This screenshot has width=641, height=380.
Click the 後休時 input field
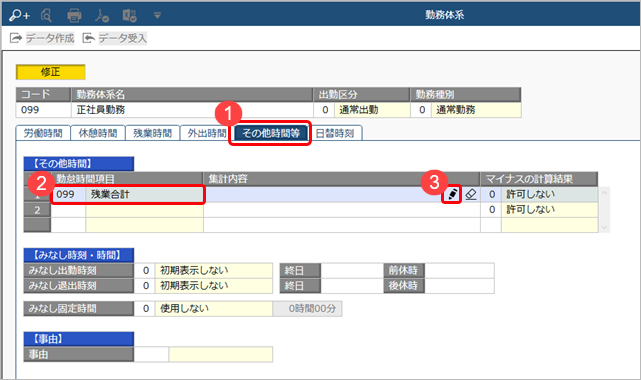tap(459, 286)
